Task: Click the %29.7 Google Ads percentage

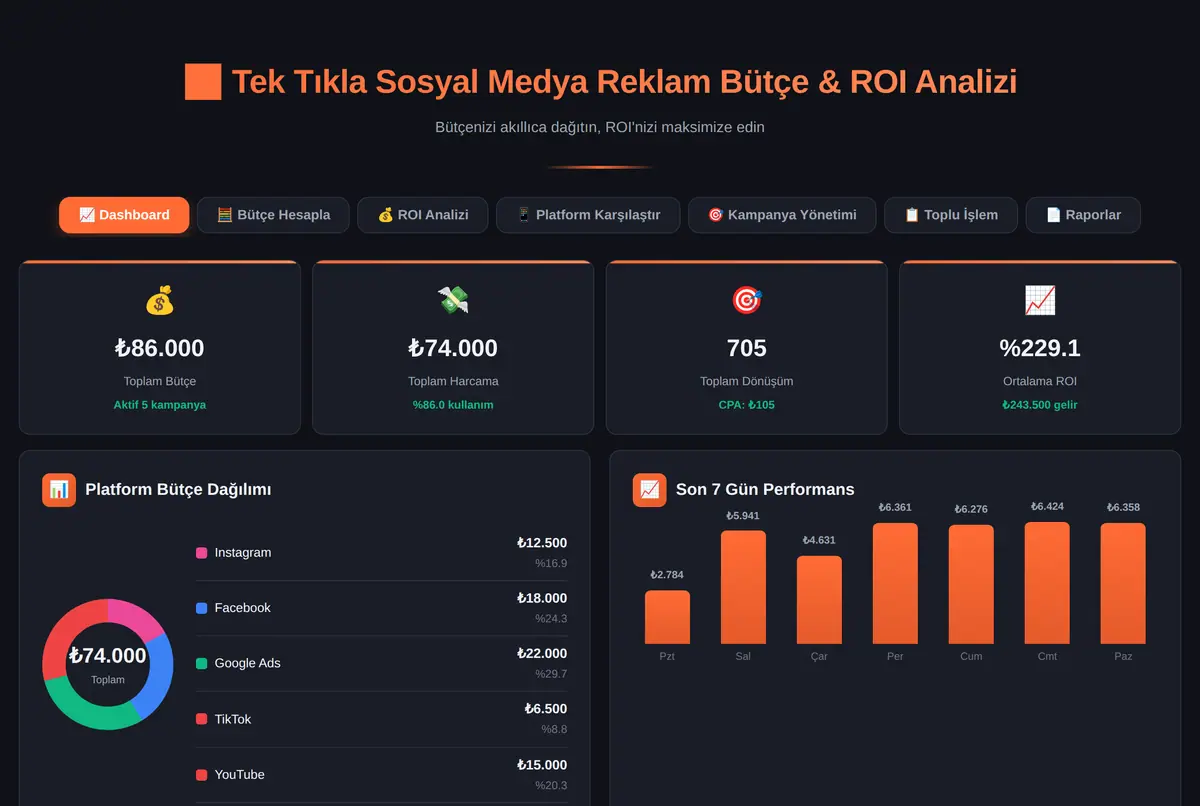Action: coord(551,674)
